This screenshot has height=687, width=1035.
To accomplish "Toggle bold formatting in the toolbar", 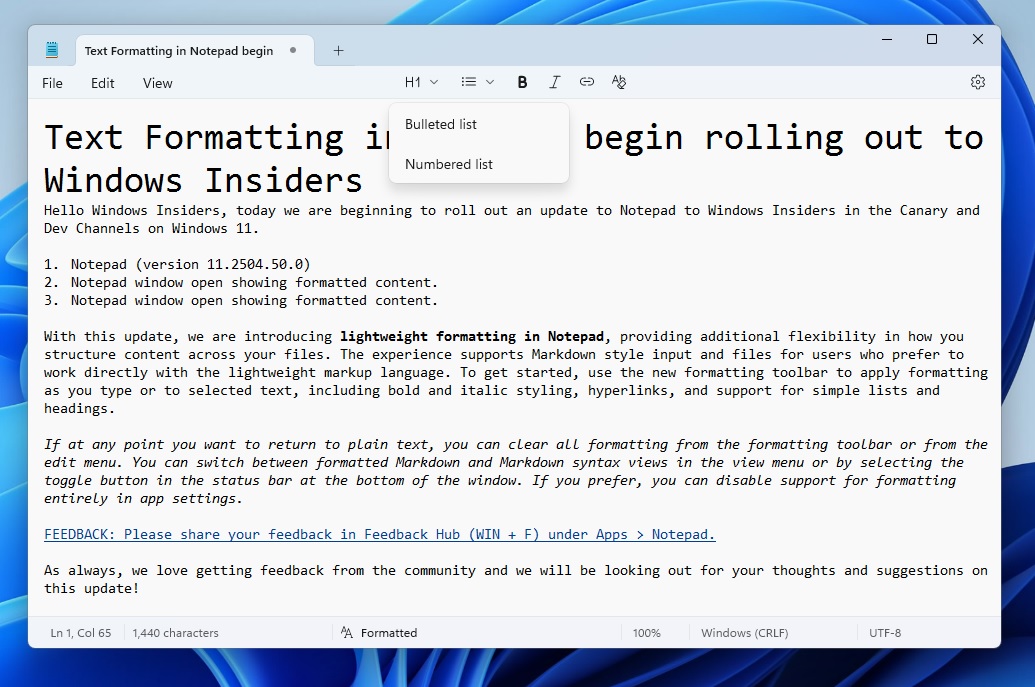I will coord(522,82).
